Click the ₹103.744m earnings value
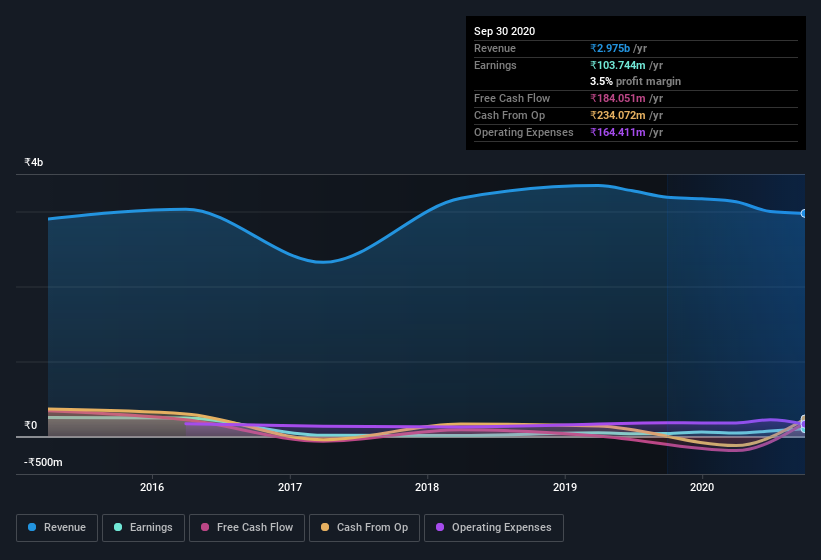The height and width of the screenshot is (560, 821). [618, 65]
